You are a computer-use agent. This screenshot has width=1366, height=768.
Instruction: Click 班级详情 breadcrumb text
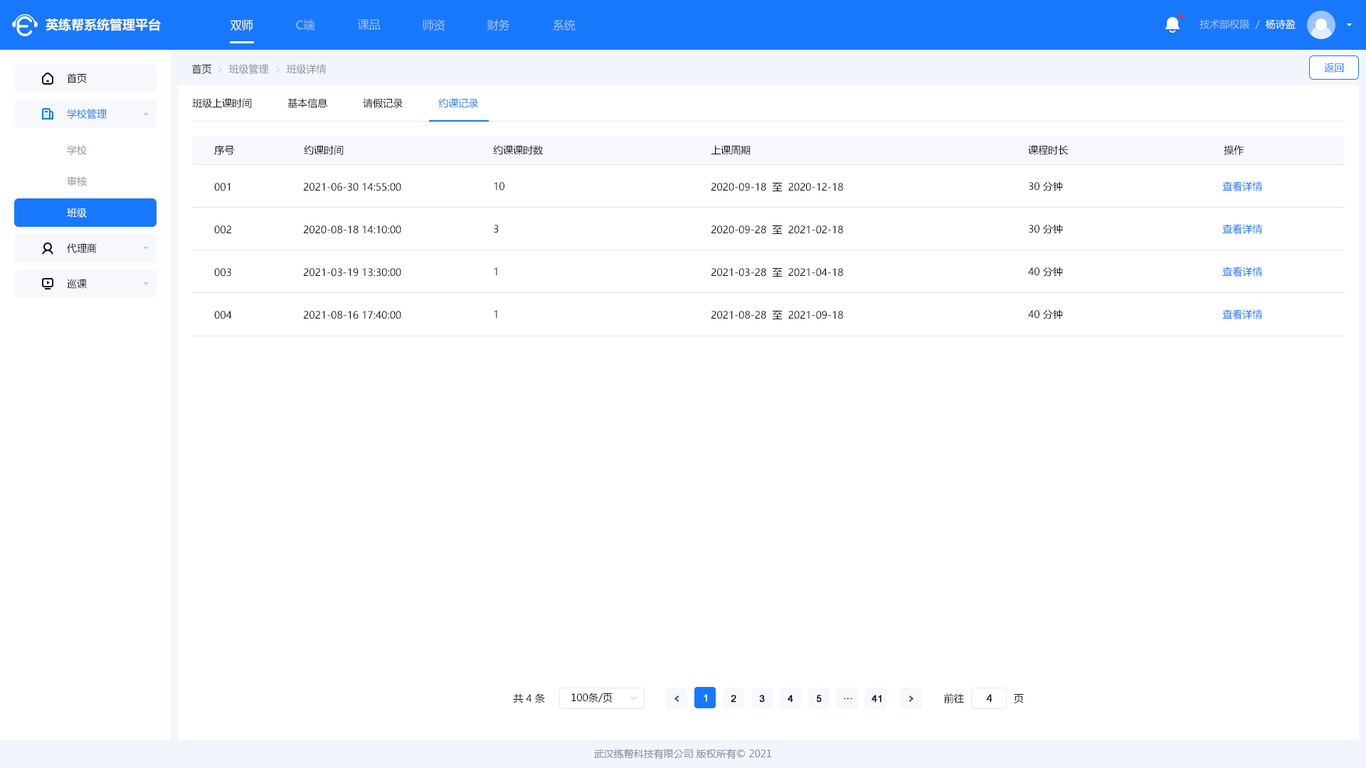pos(306,69)
